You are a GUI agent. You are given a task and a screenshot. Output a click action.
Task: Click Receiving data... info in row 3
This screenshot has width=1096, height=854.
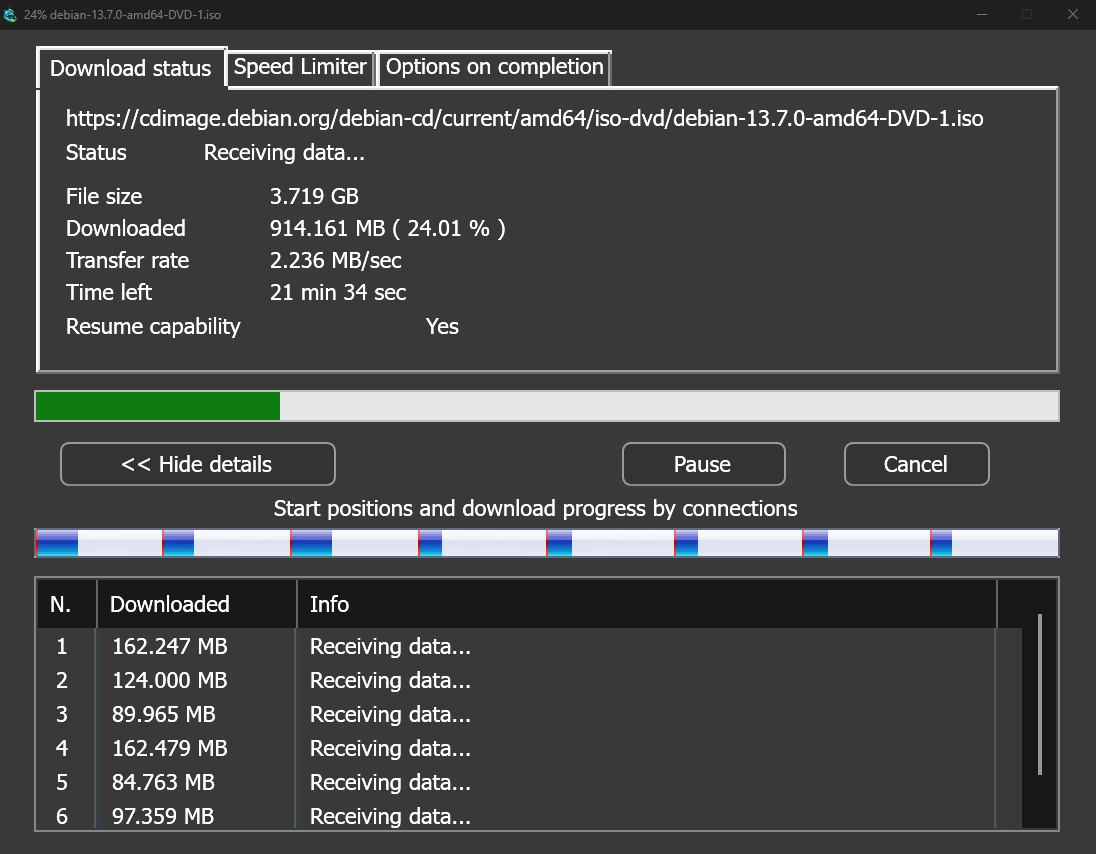pos(390,714)
